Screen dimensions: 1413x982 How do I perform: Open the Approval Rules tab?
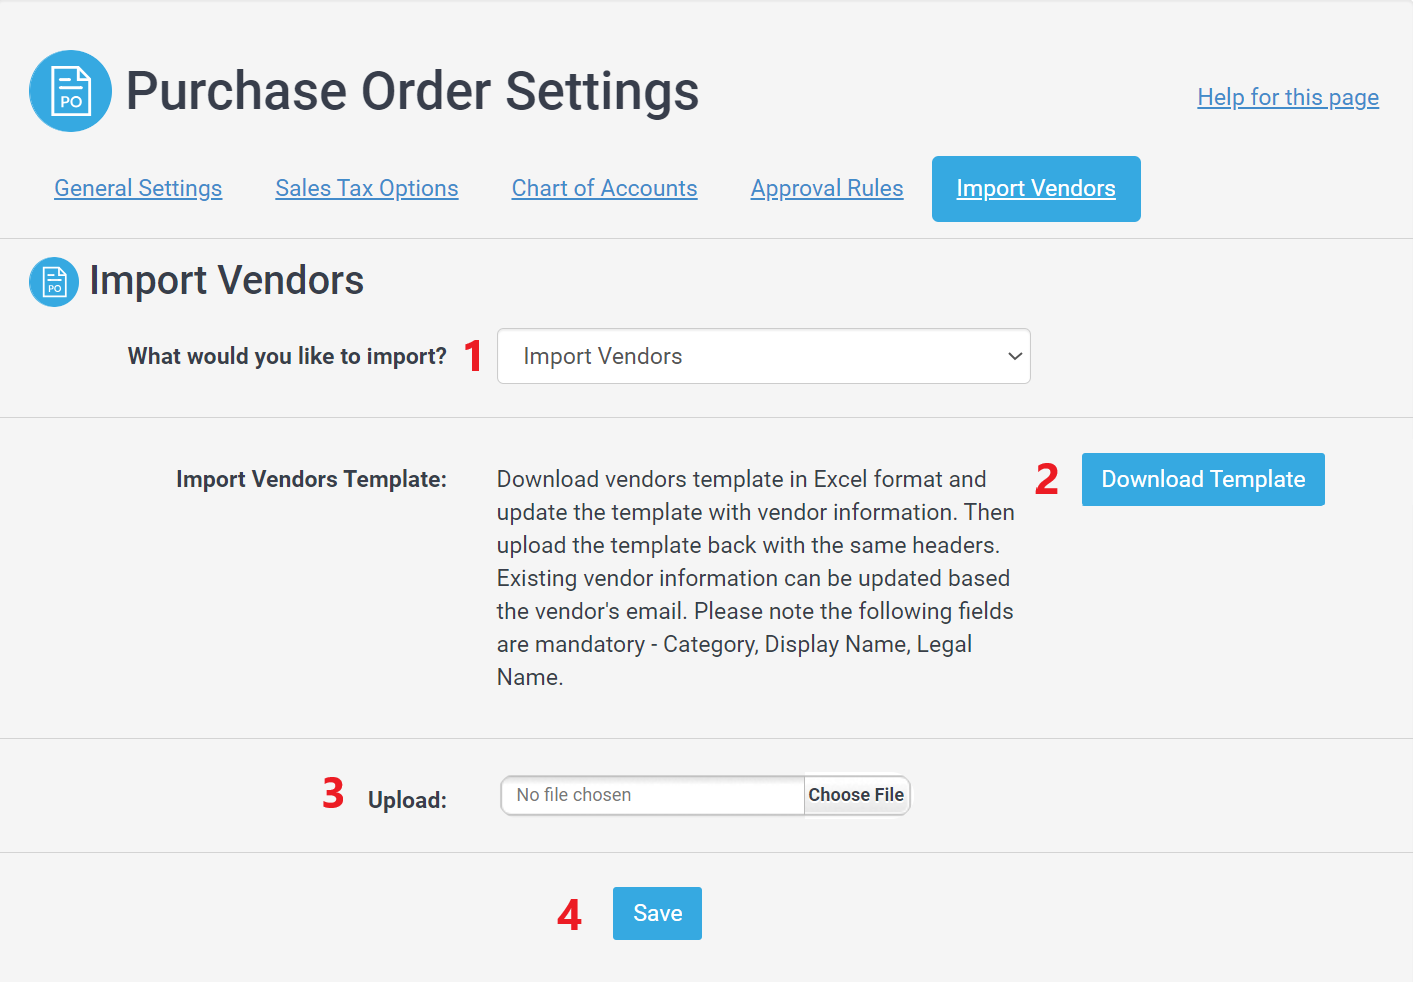pyautogui.click(x=827, y=188)
